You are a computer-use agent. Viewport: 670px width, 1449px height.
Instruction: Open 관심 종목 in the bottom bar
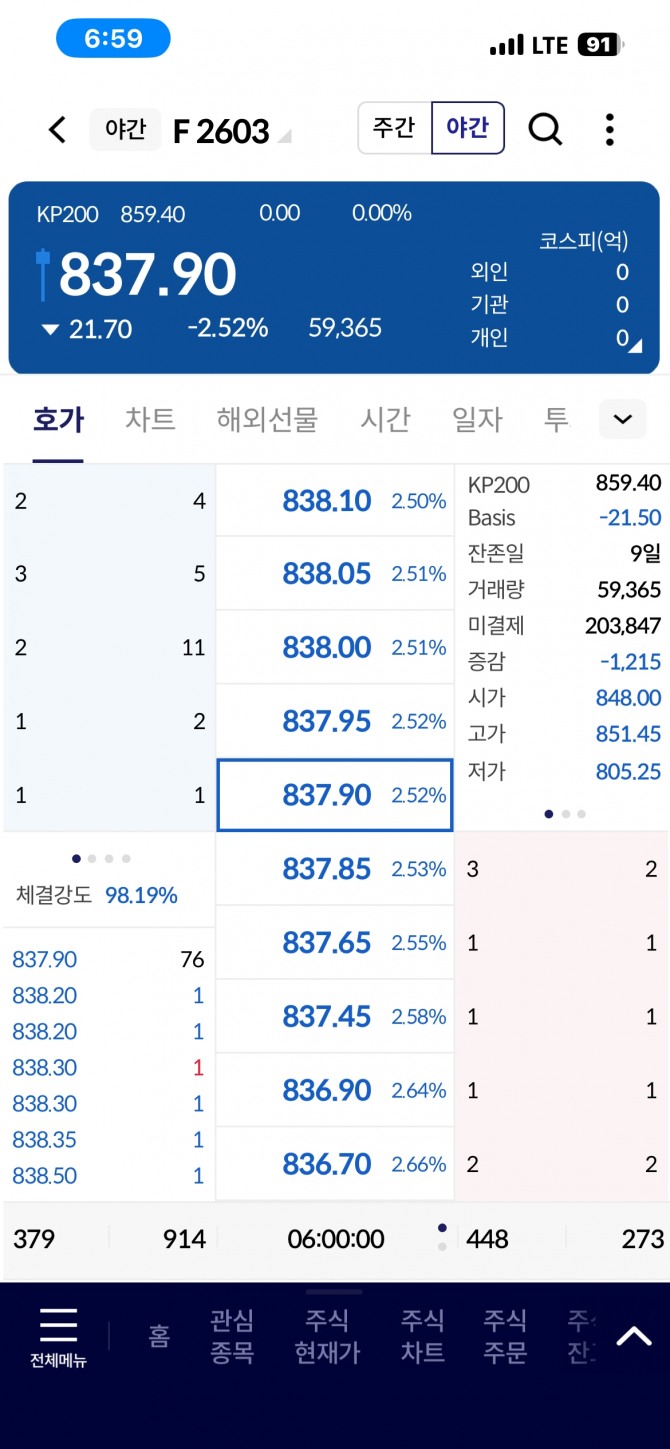coord(232,1336)
